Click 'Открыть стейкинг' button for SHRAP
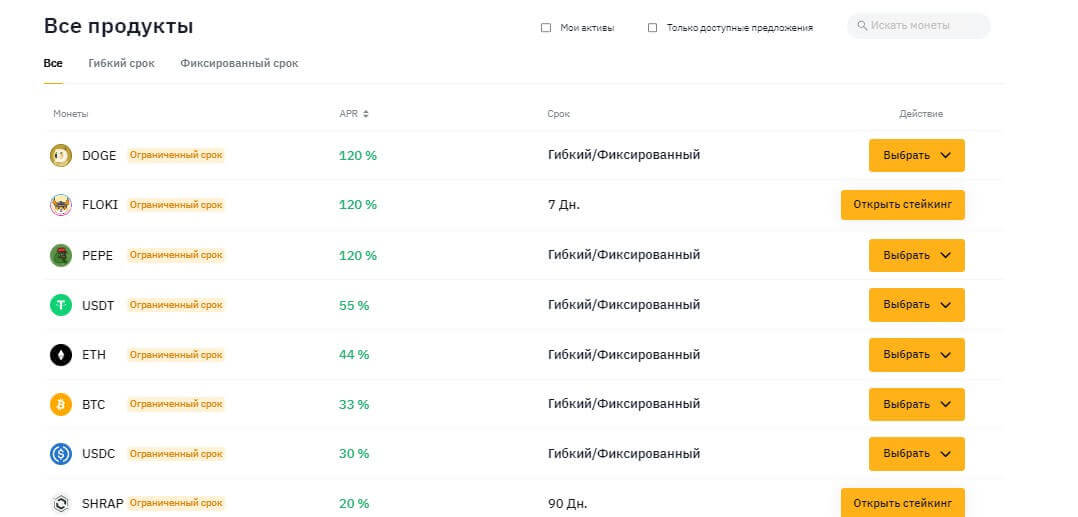Viewport: 1078px width, 517px height. coord(902,503)
